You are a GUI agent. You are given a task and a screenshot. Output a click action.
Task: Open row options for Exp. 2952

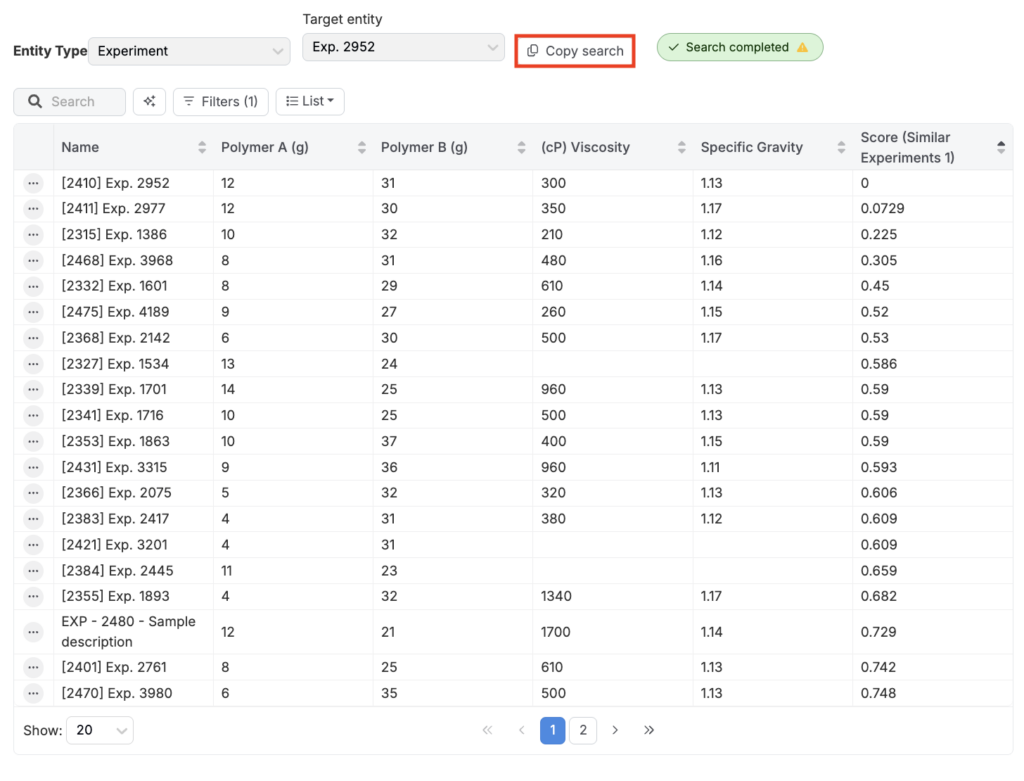coord(33,183)
